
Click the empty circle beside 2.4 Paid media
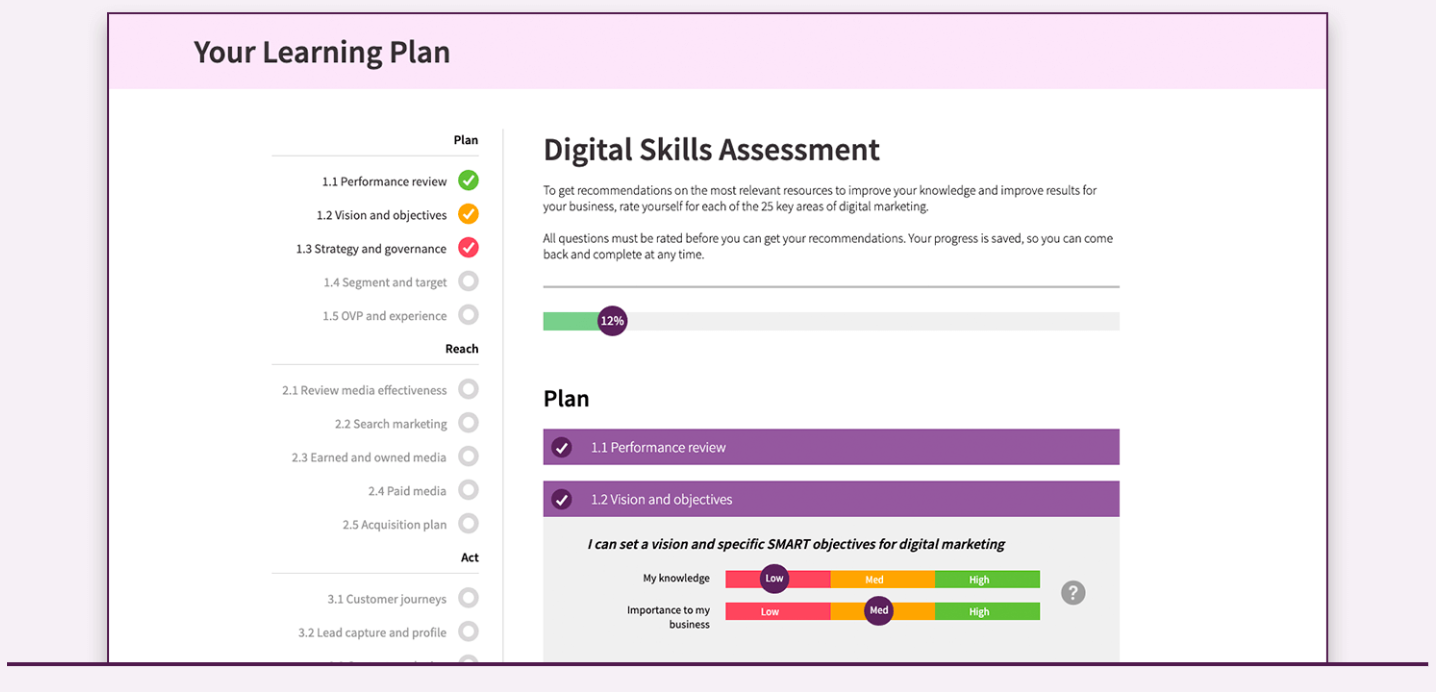(468, 490)
